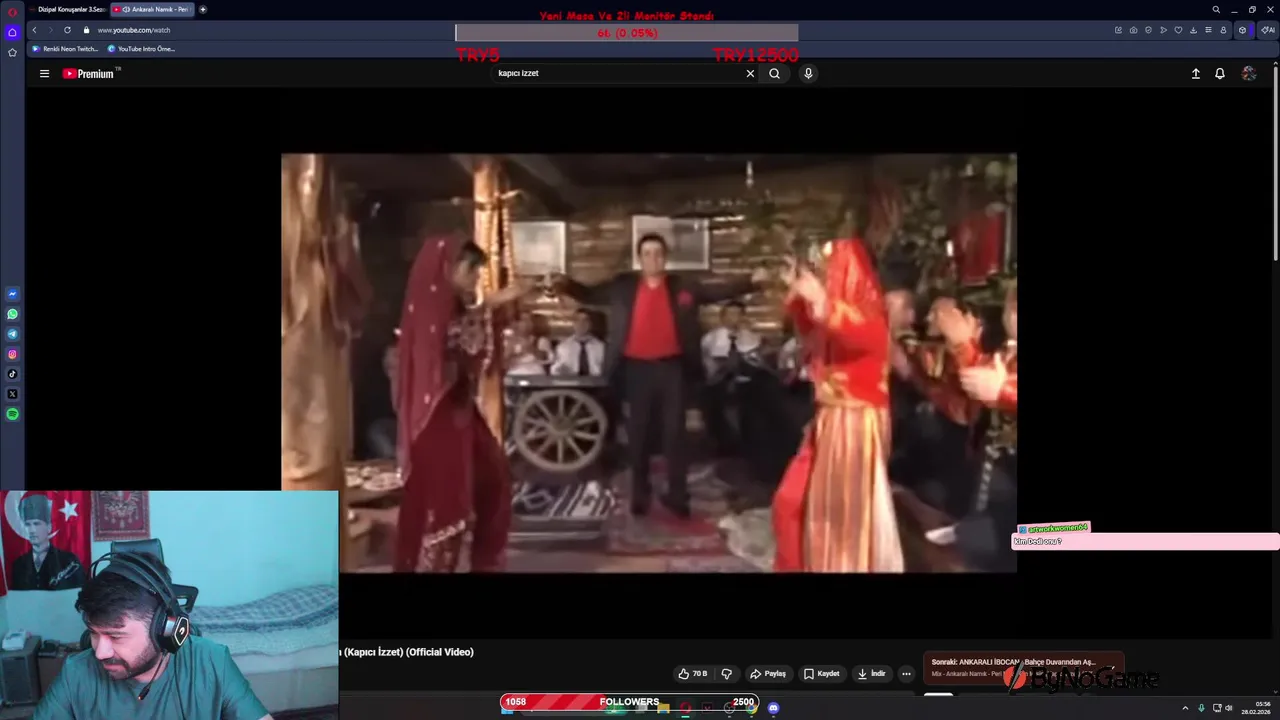
Task: Click the video player frame
Action: [x=649, y=362]
